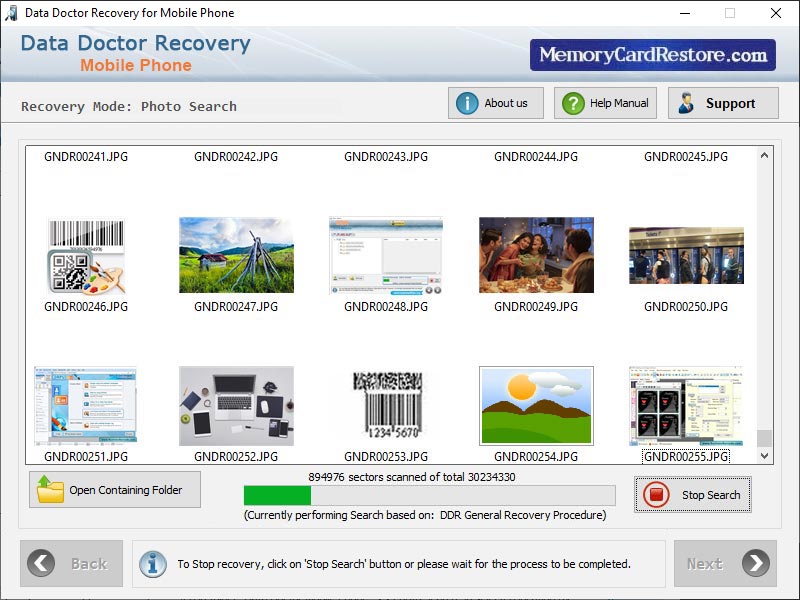800x600 pixels.
Task: Open the Help Manual question mark icon
Action: tap(570, 102)
